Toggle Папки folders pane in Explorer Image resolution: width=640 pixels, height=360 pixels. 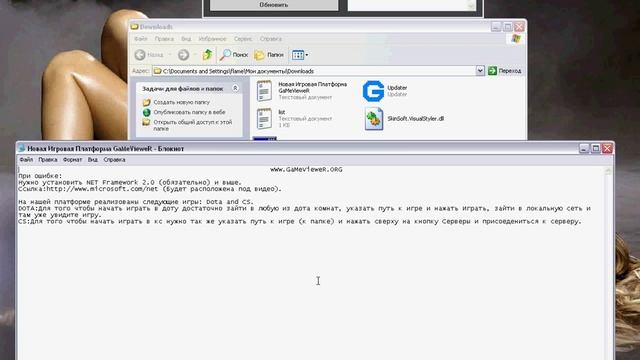coord(269,55)
